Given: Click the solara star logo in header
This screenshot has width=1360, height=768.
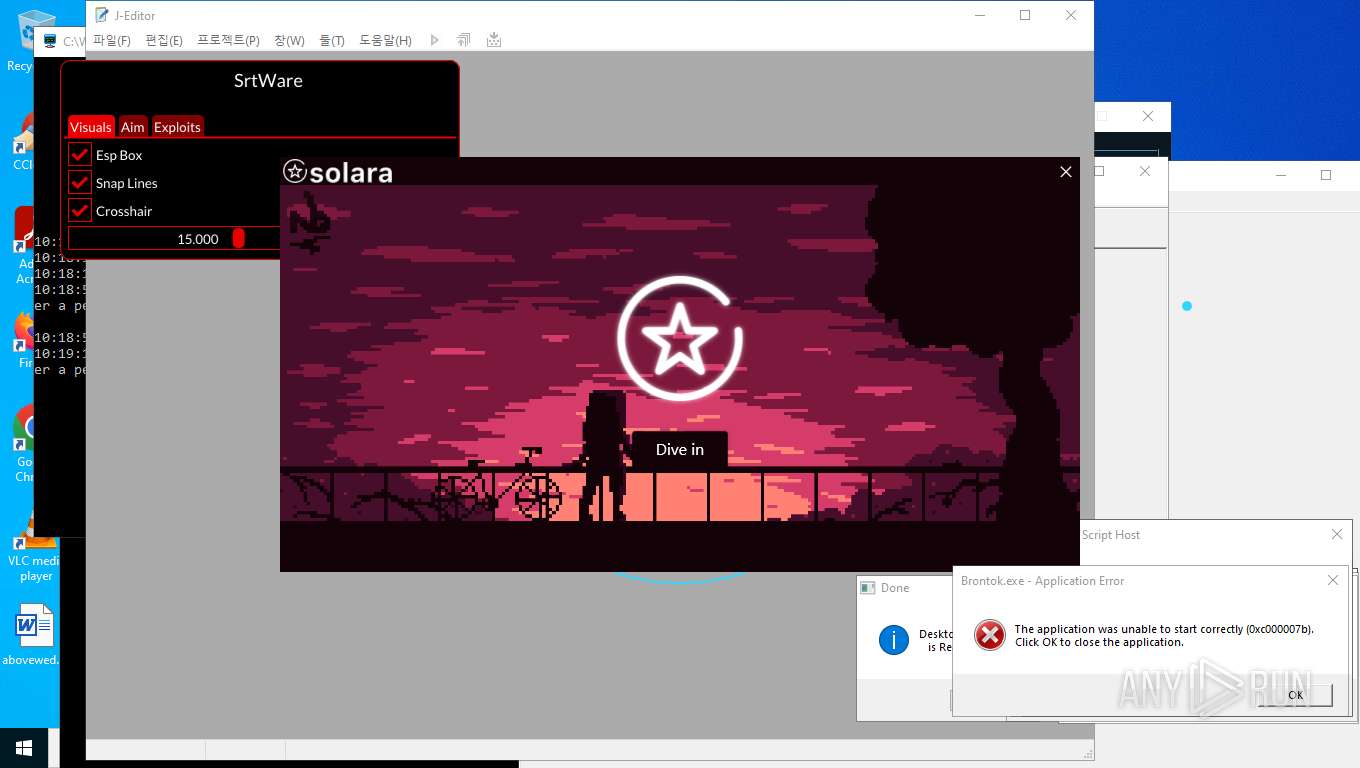Looking at the screenshot, I should [294, 171].
